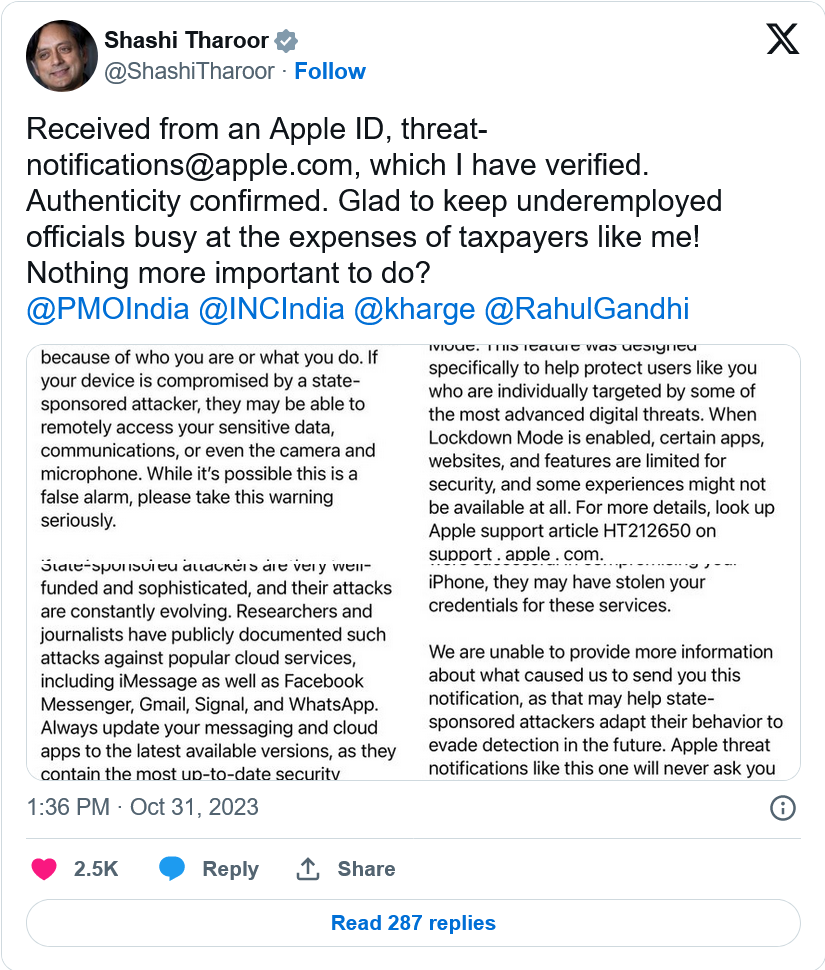Open the tweet info icon
825x970 pixels.
pos(783,807)
